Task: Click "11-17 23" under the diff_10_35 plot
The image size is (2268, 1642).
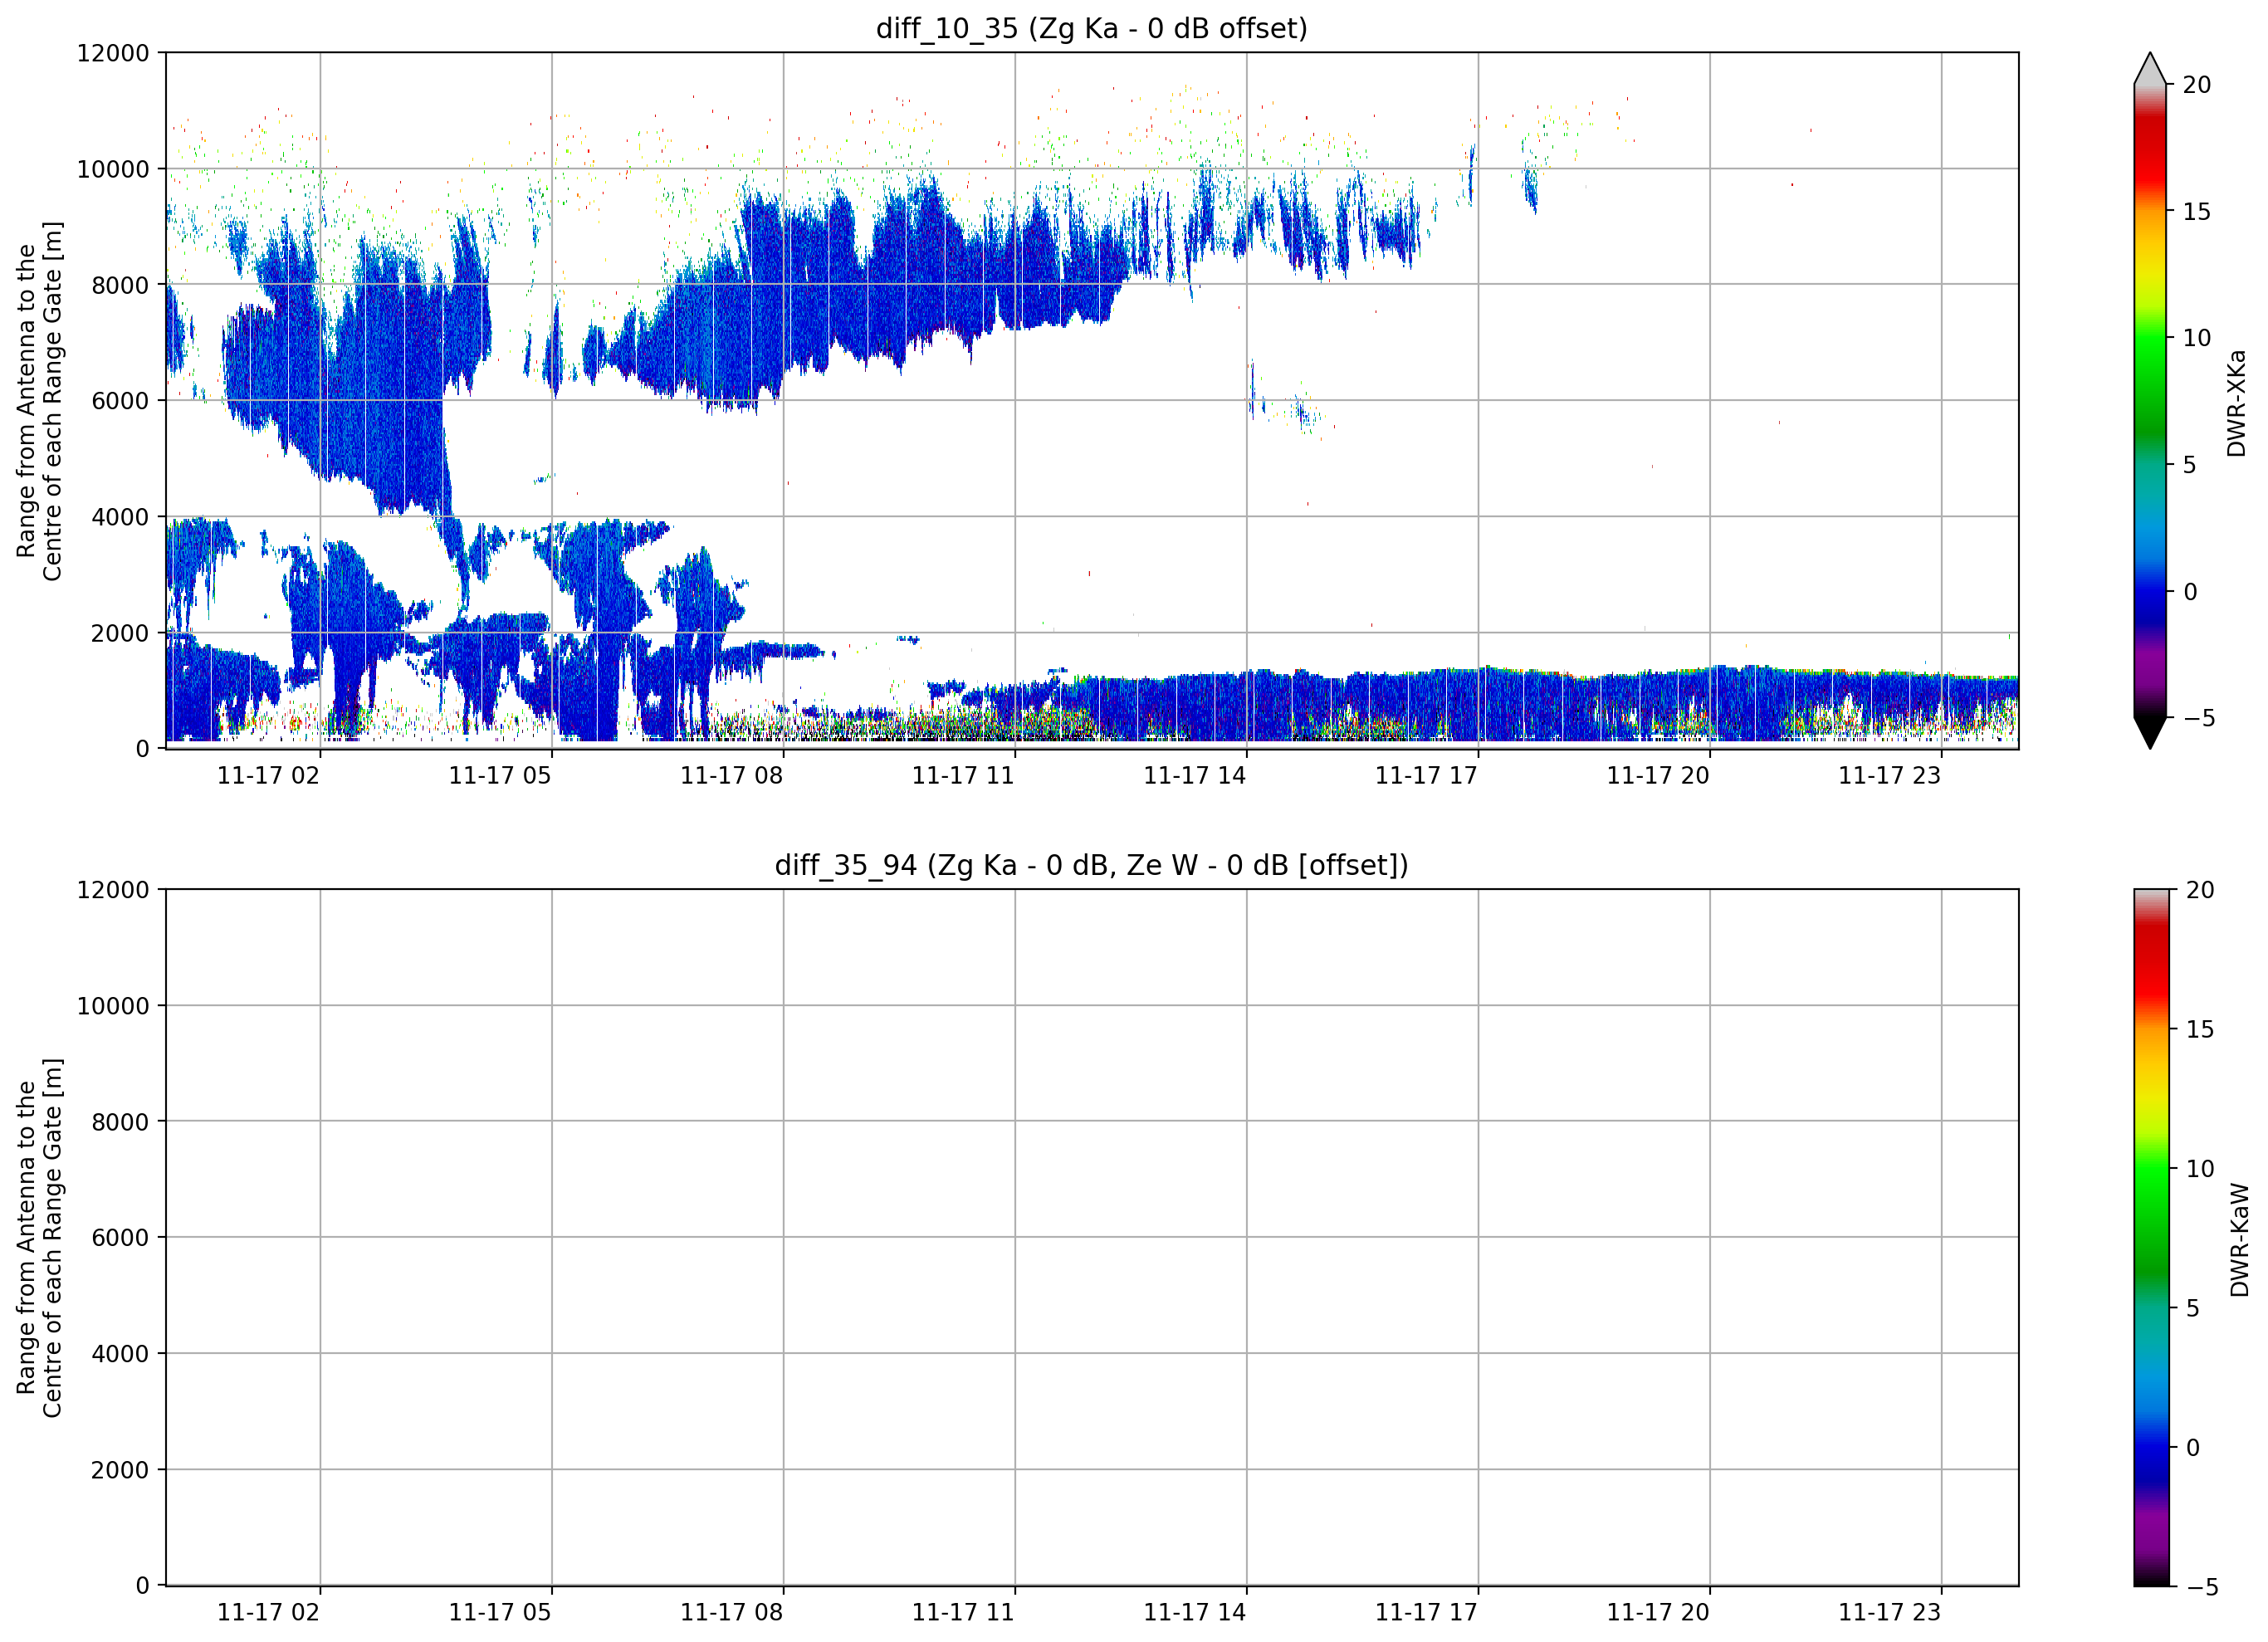Action: [1890, 776]
